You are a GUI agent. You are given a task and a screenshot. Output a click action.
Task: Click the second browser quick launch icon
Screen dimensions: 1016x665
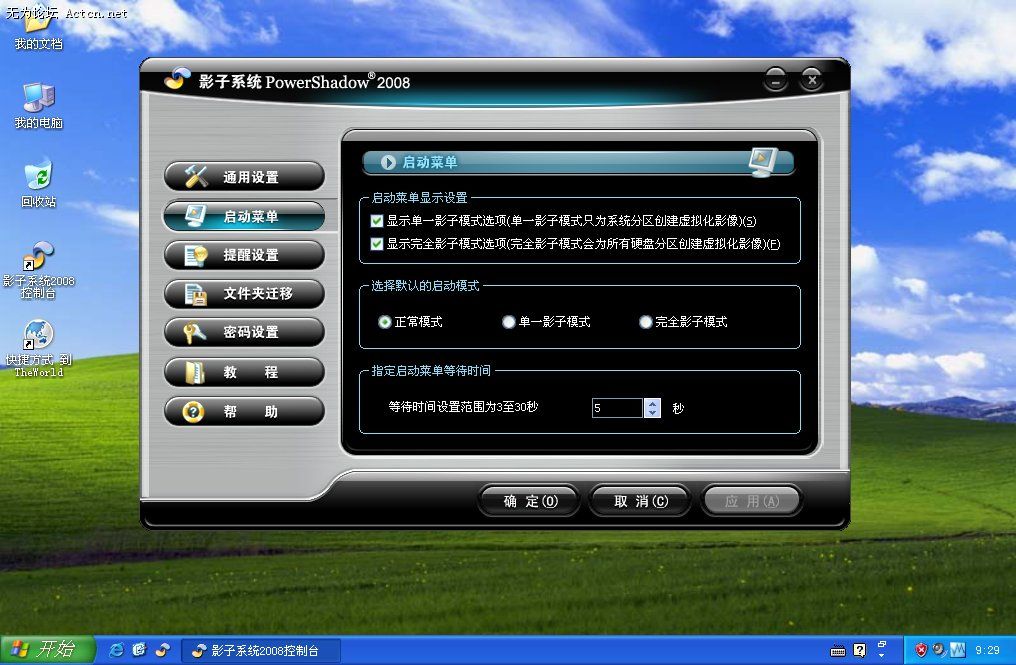(139, 649)
